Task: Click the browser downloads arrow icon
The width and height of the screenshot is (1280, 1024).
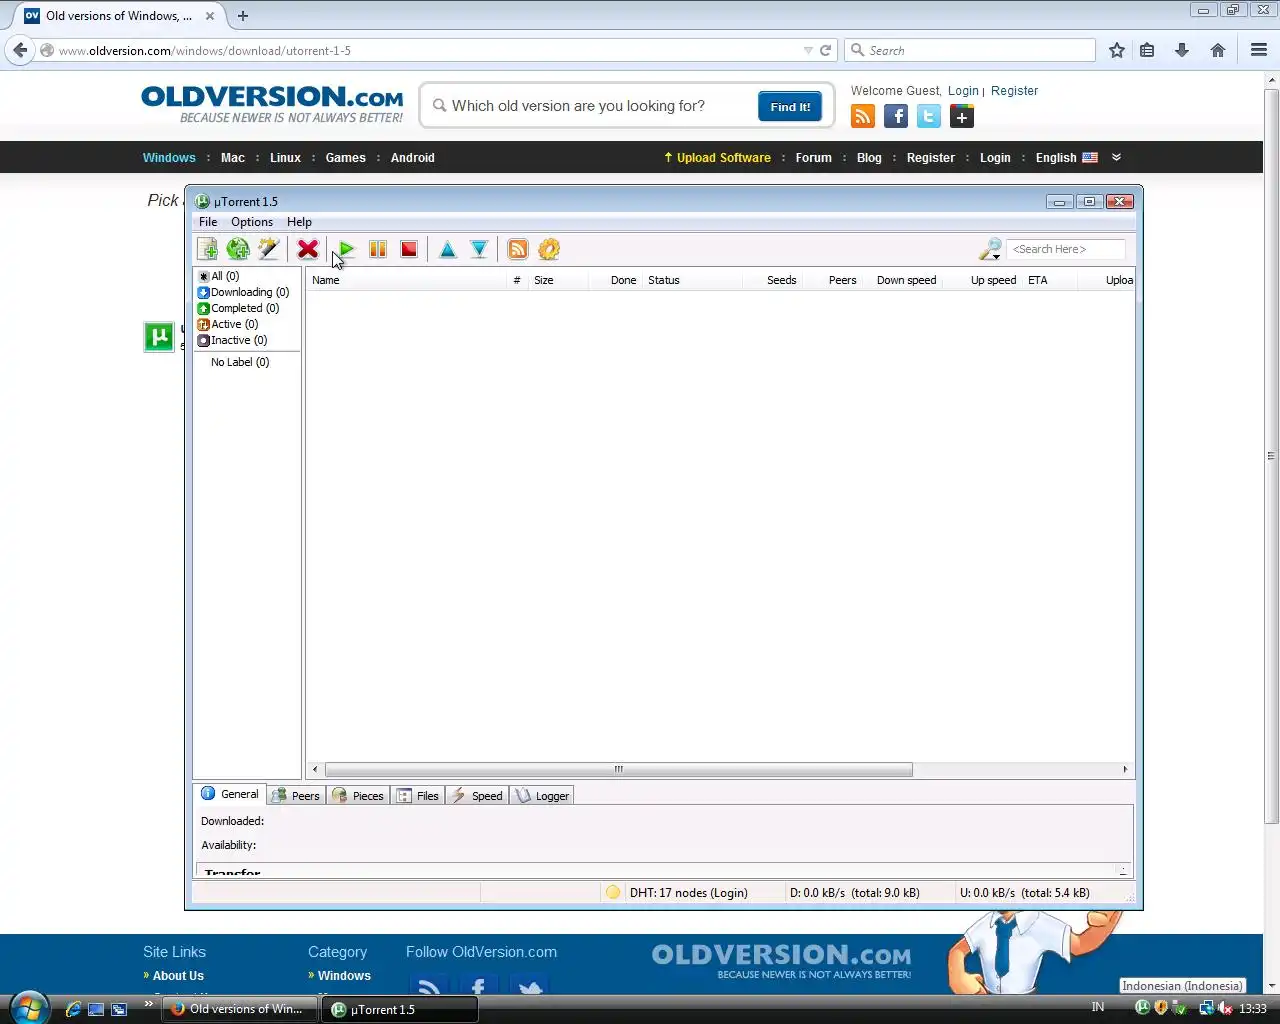Action: point(1182,50)
